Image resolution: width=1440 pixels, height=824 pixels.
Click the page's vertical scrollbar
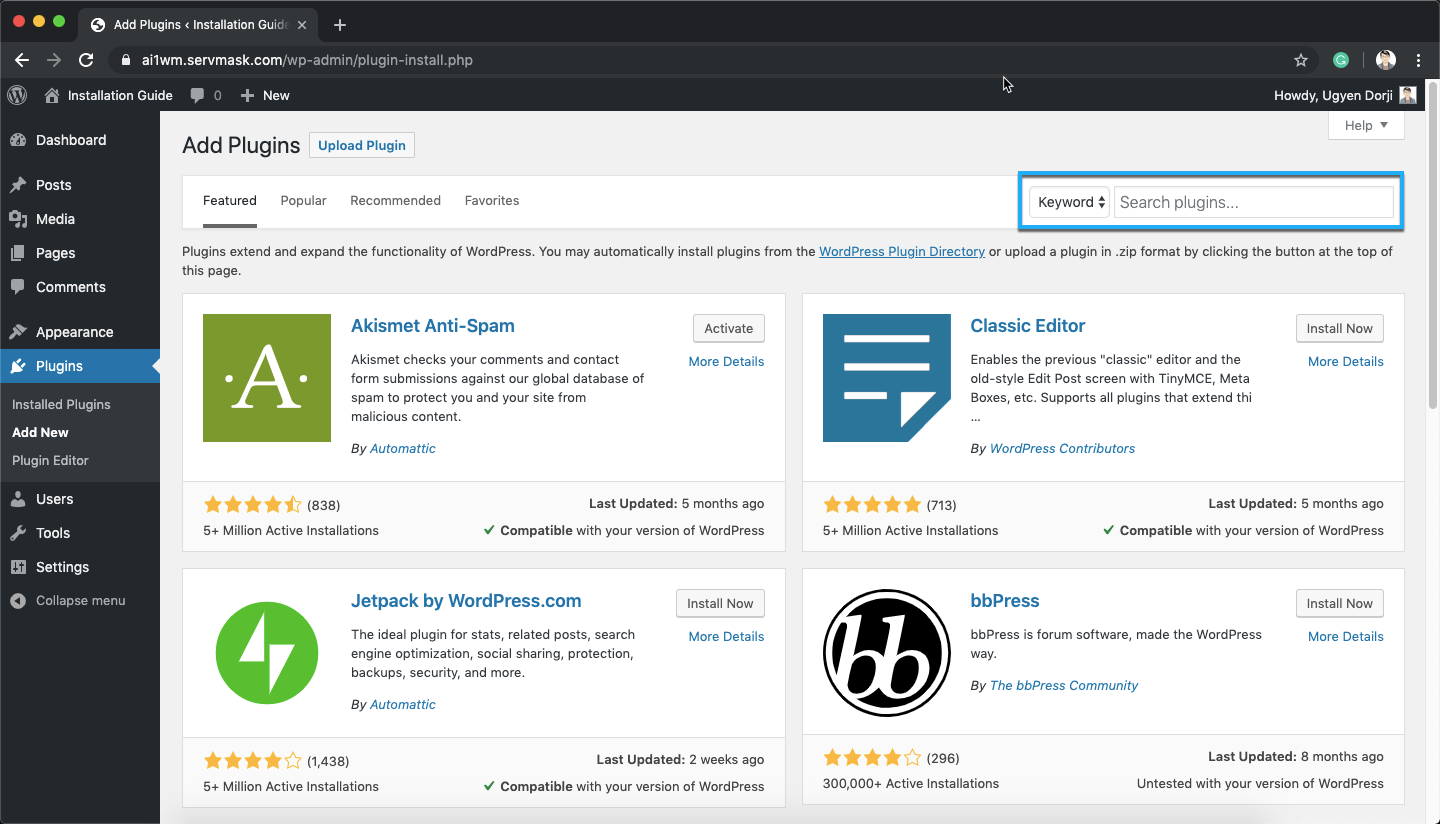(x=1432, y=260)
